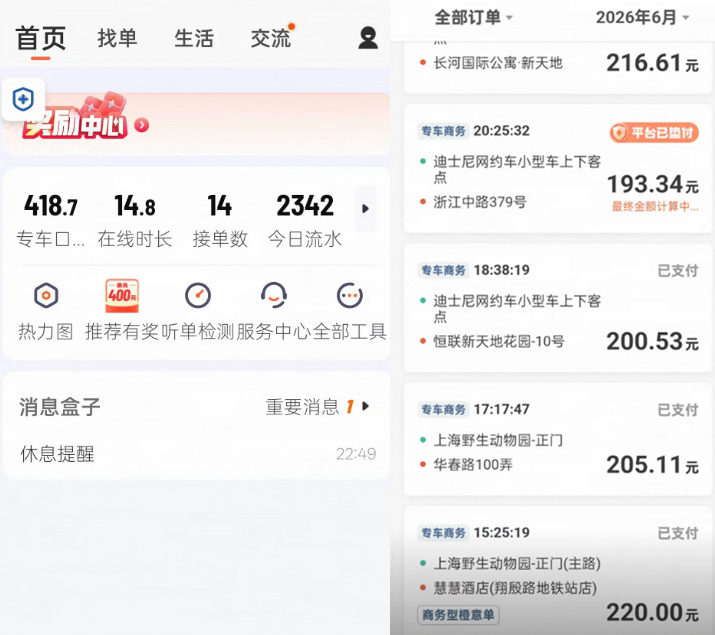The width and height of the screenshot is (715, 635).
Task: Tap the 最终金额计算中 notice
Action: [x=655, y=207]
